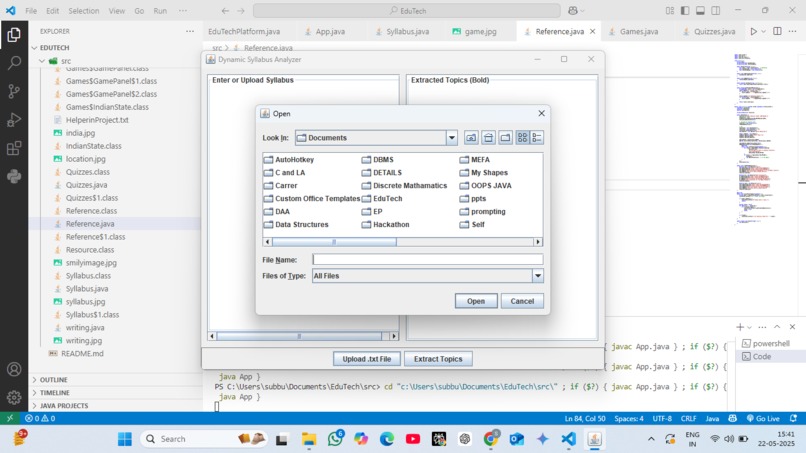Switch Open dialog to List view

point(522,137)
